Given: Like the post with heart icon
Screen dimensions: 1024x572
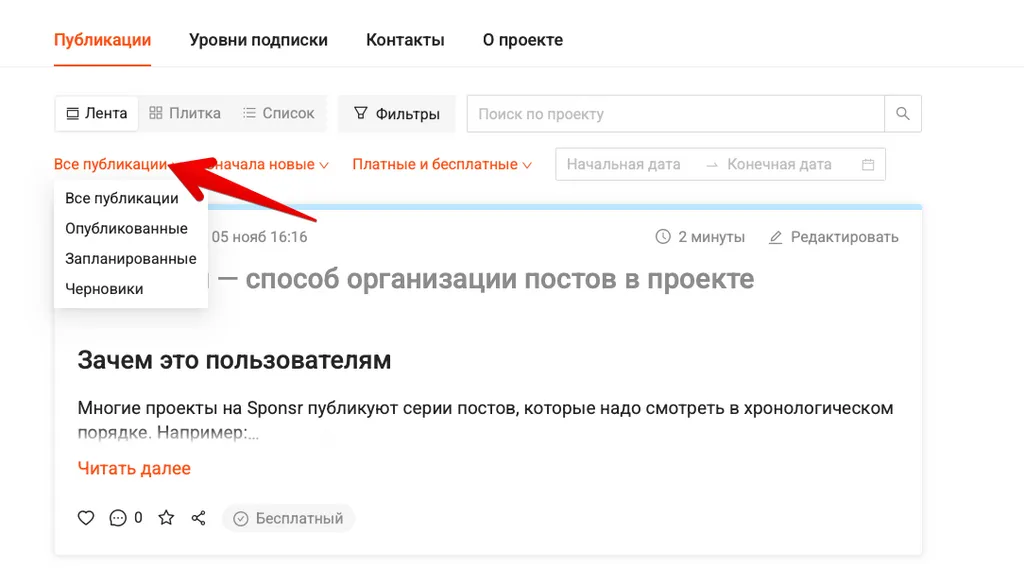Looking at the screenshot, I should click(86, 518).
